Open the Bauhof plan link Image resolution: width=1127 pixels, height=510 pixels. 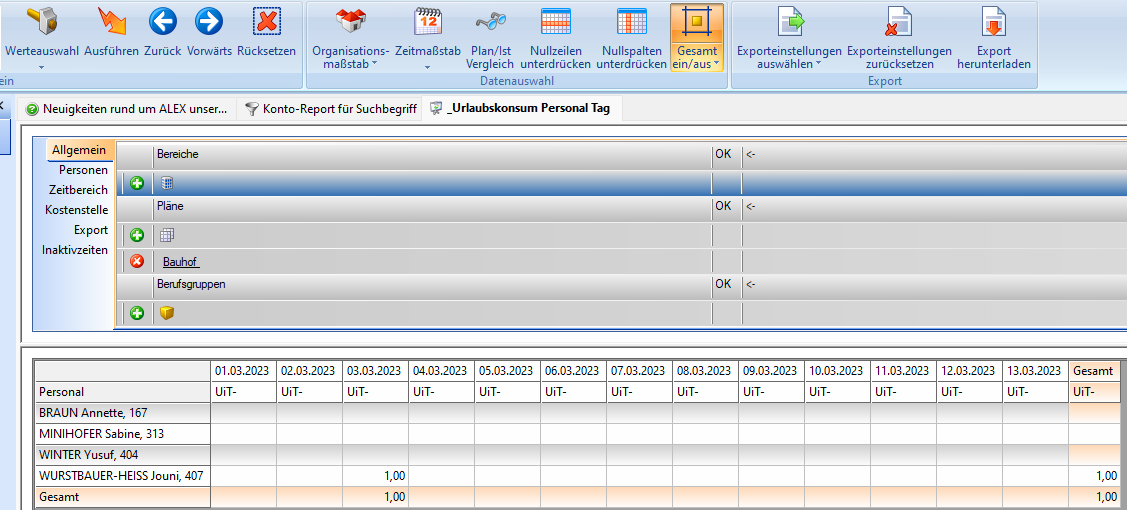pyautogui.click(x=180, y=262)
